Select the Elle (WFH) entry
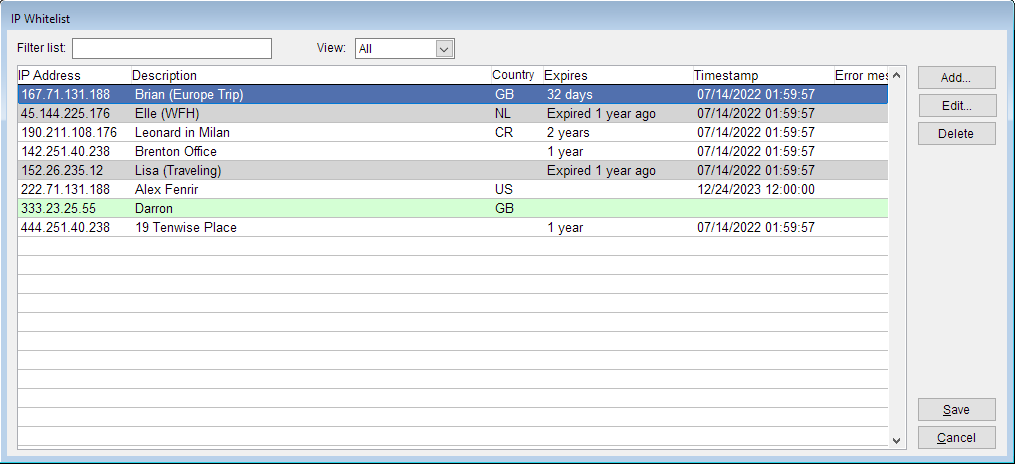This screenshot has height=464, width=1015. tap(167, 114)
